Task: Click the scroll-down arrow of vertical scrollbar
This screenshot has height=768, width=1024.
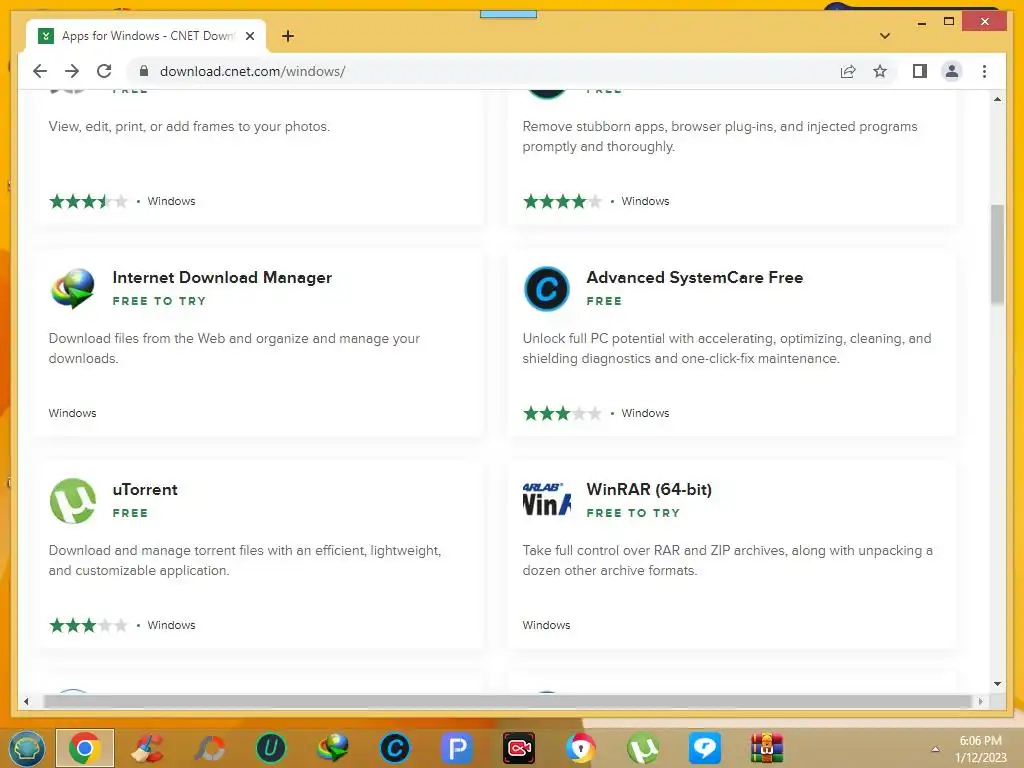Action: [997, 684]
